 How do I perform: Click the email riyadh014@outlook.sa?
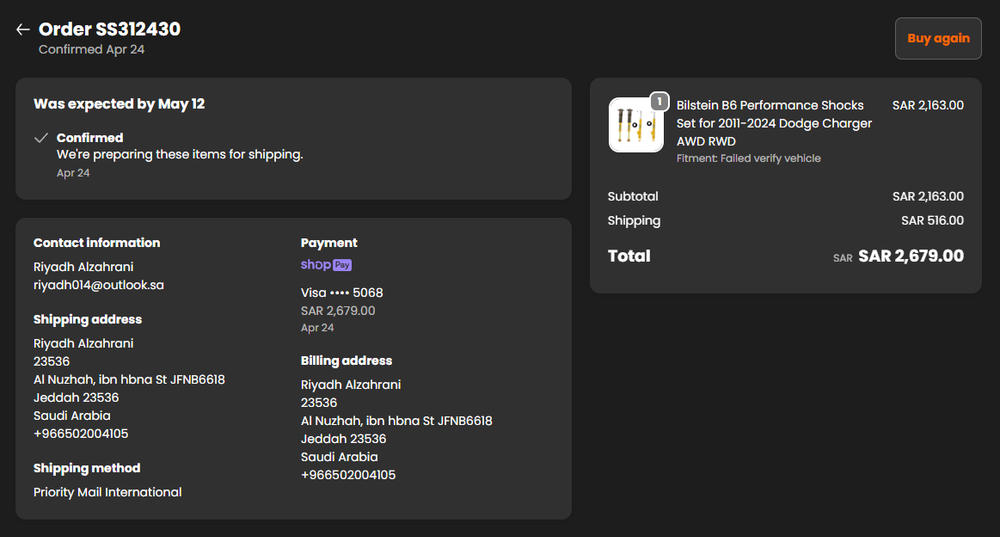click(99, 285)
